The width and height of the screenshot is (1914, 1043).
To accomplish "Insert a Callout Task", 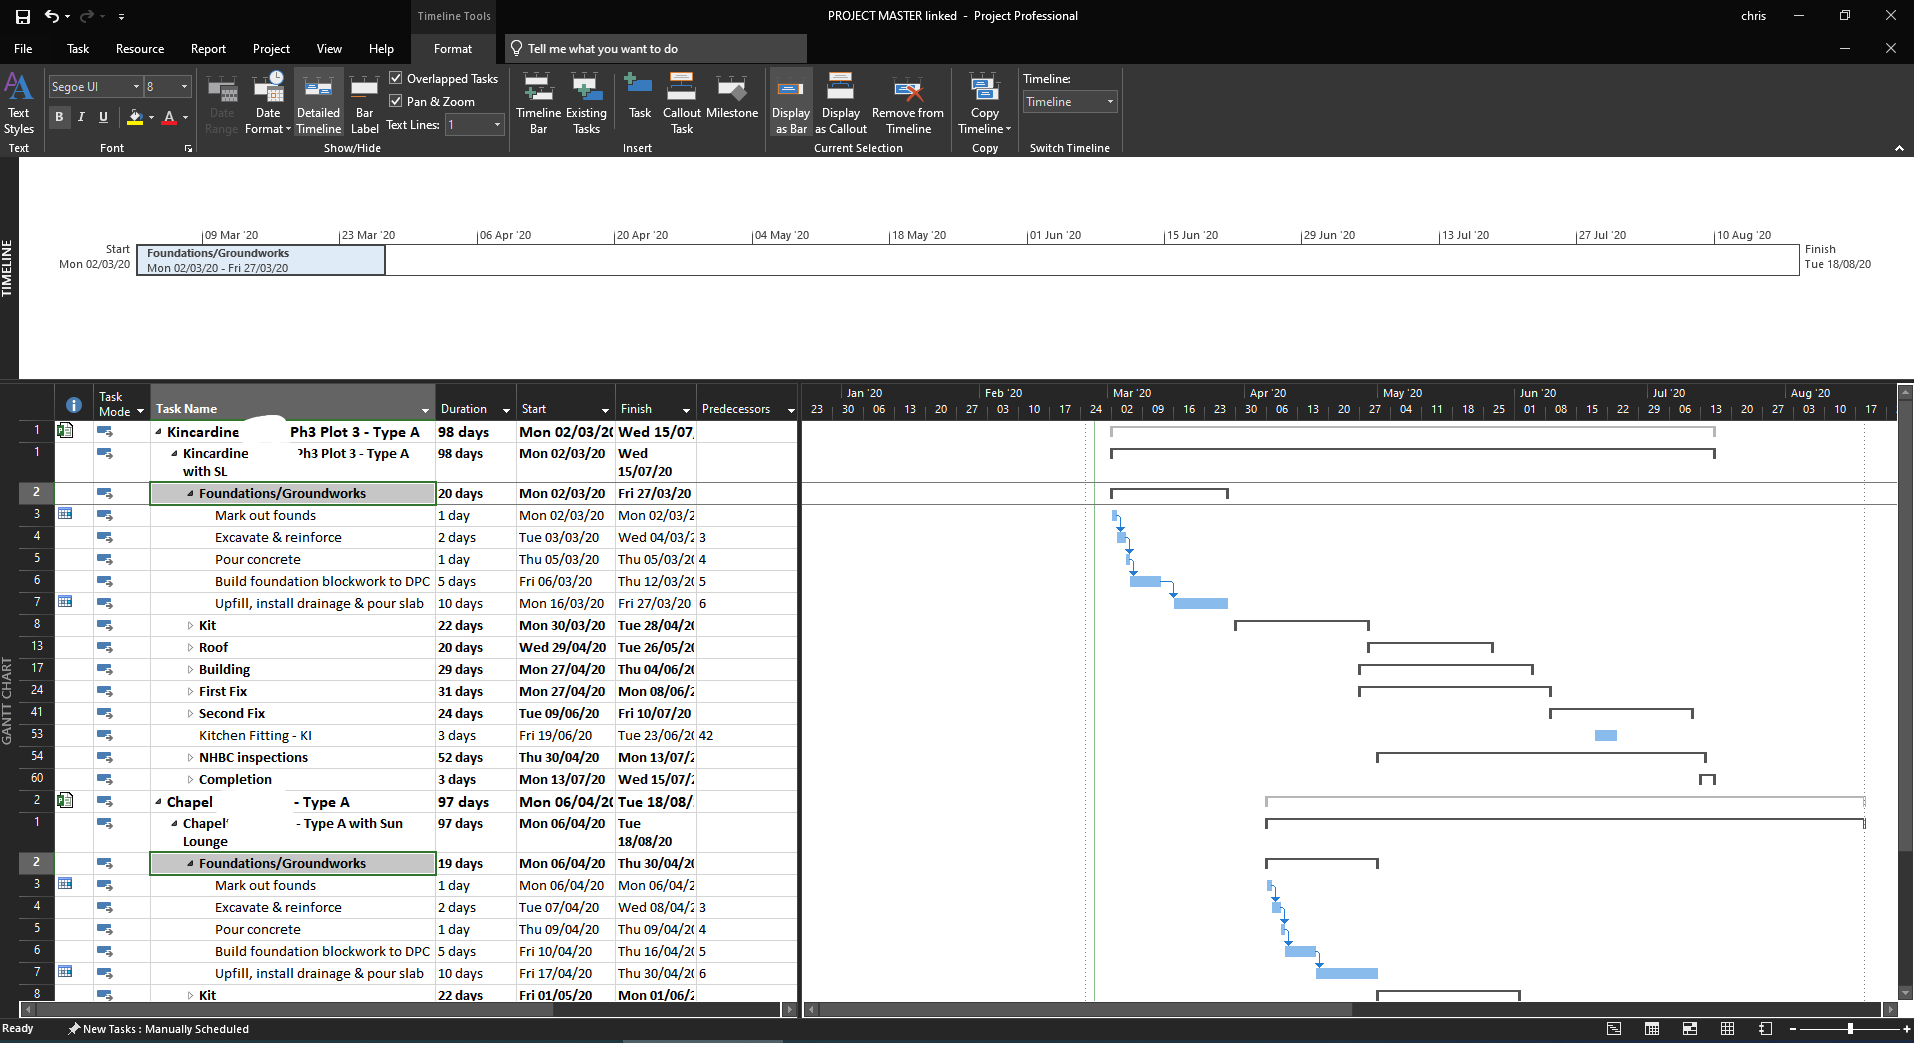I will coord(682,104).
